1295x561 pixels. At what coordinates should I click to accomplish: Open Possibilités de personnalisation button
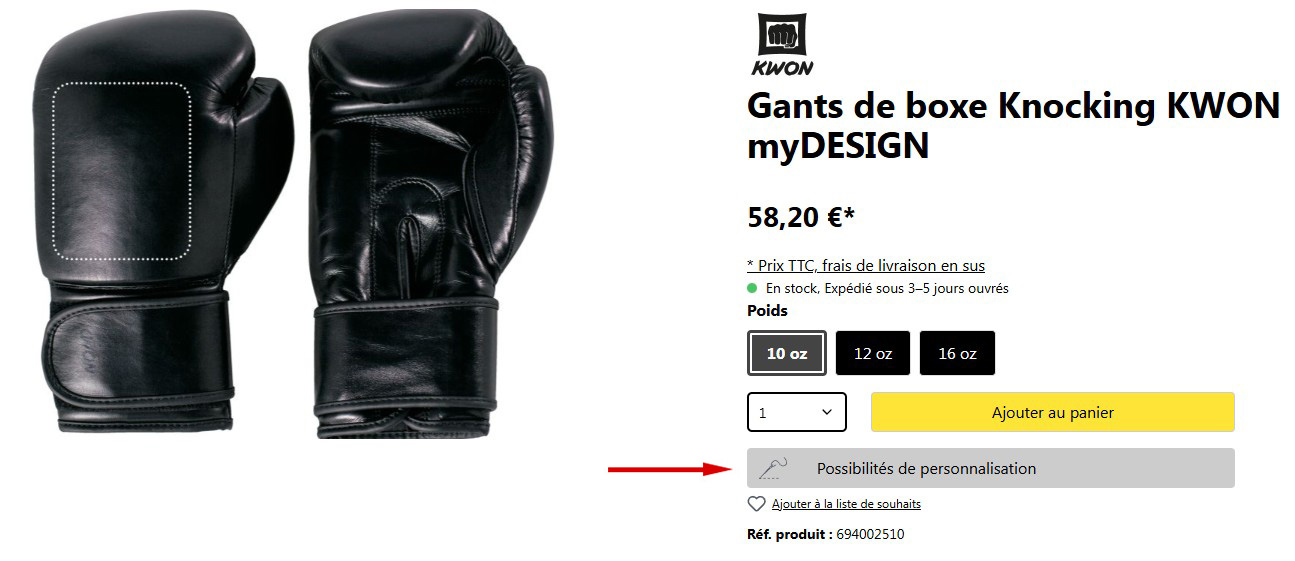[x=991, y=468]
